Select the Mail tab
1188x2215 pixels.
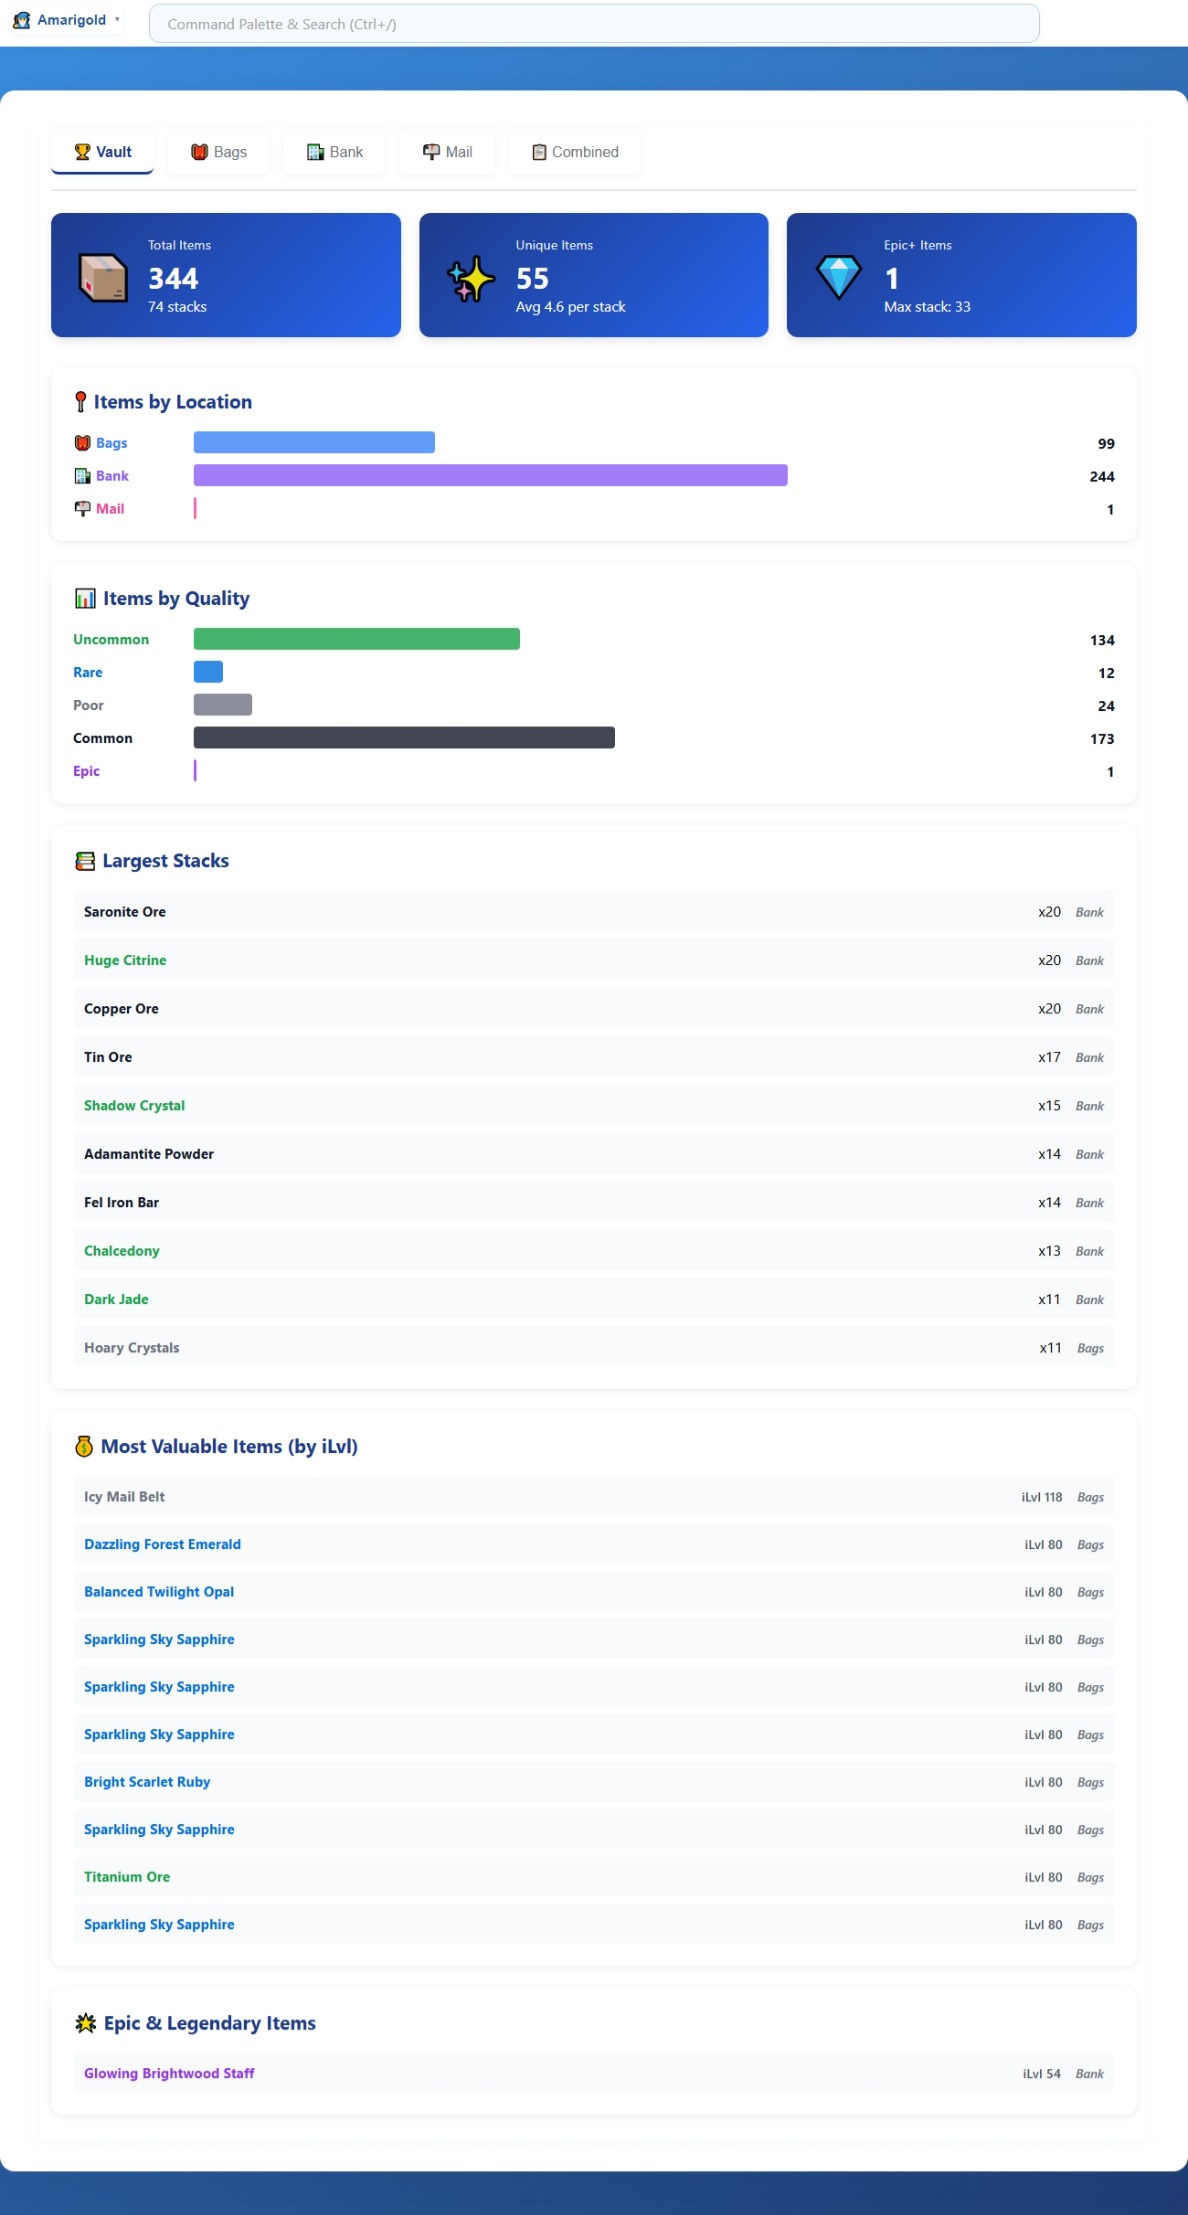(x=447, y=152)
